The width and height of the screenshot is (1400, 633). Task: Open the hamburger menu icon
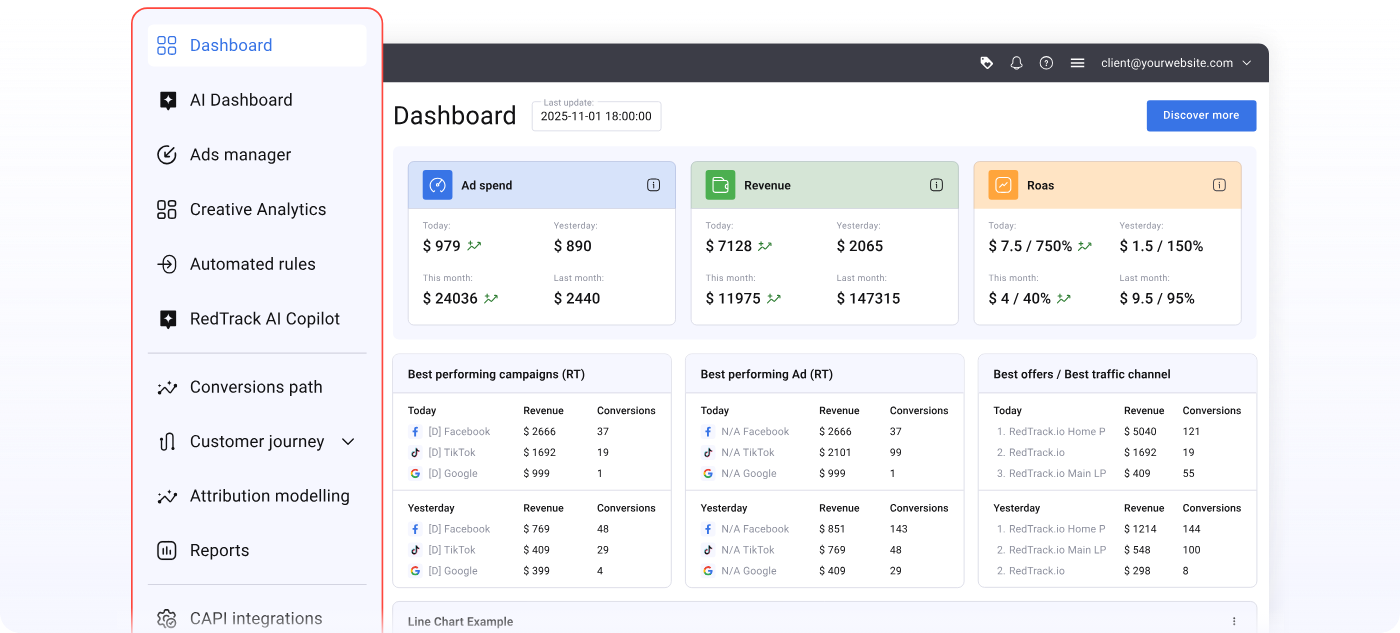coord(1077,63)
